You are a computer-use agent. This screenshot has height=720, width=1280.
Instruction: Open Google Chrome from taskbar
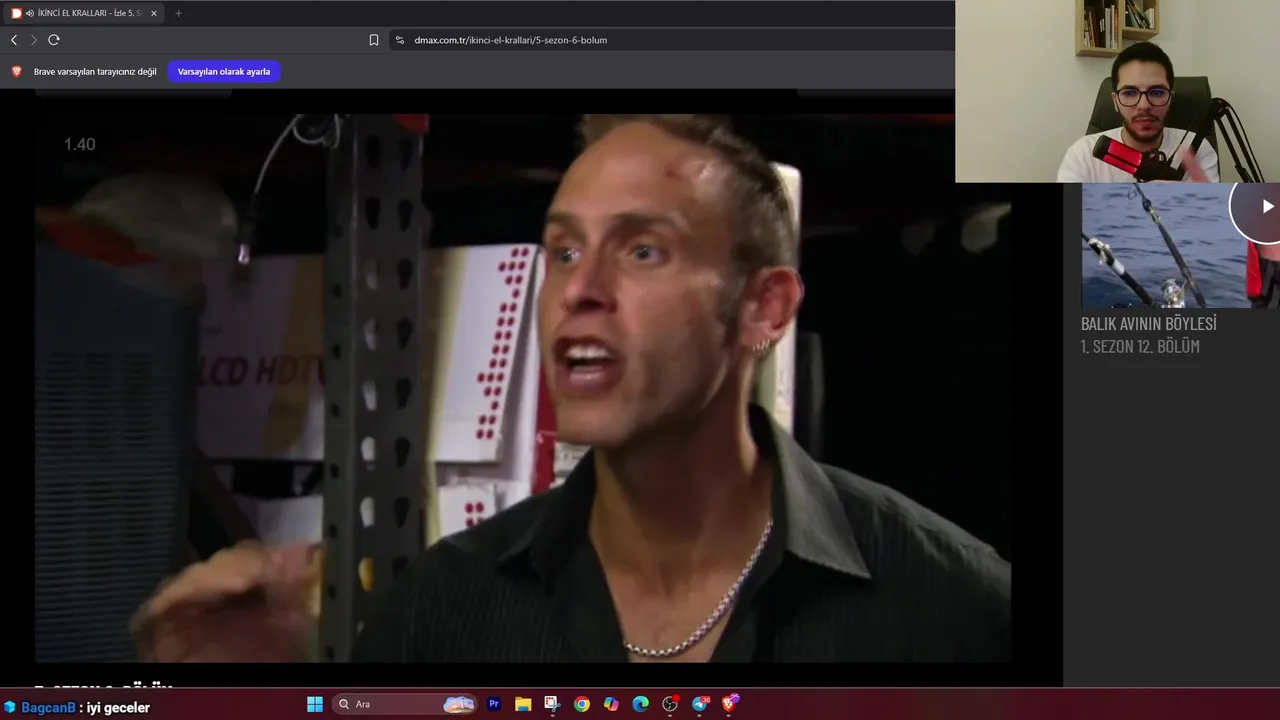tap(582, 704)
